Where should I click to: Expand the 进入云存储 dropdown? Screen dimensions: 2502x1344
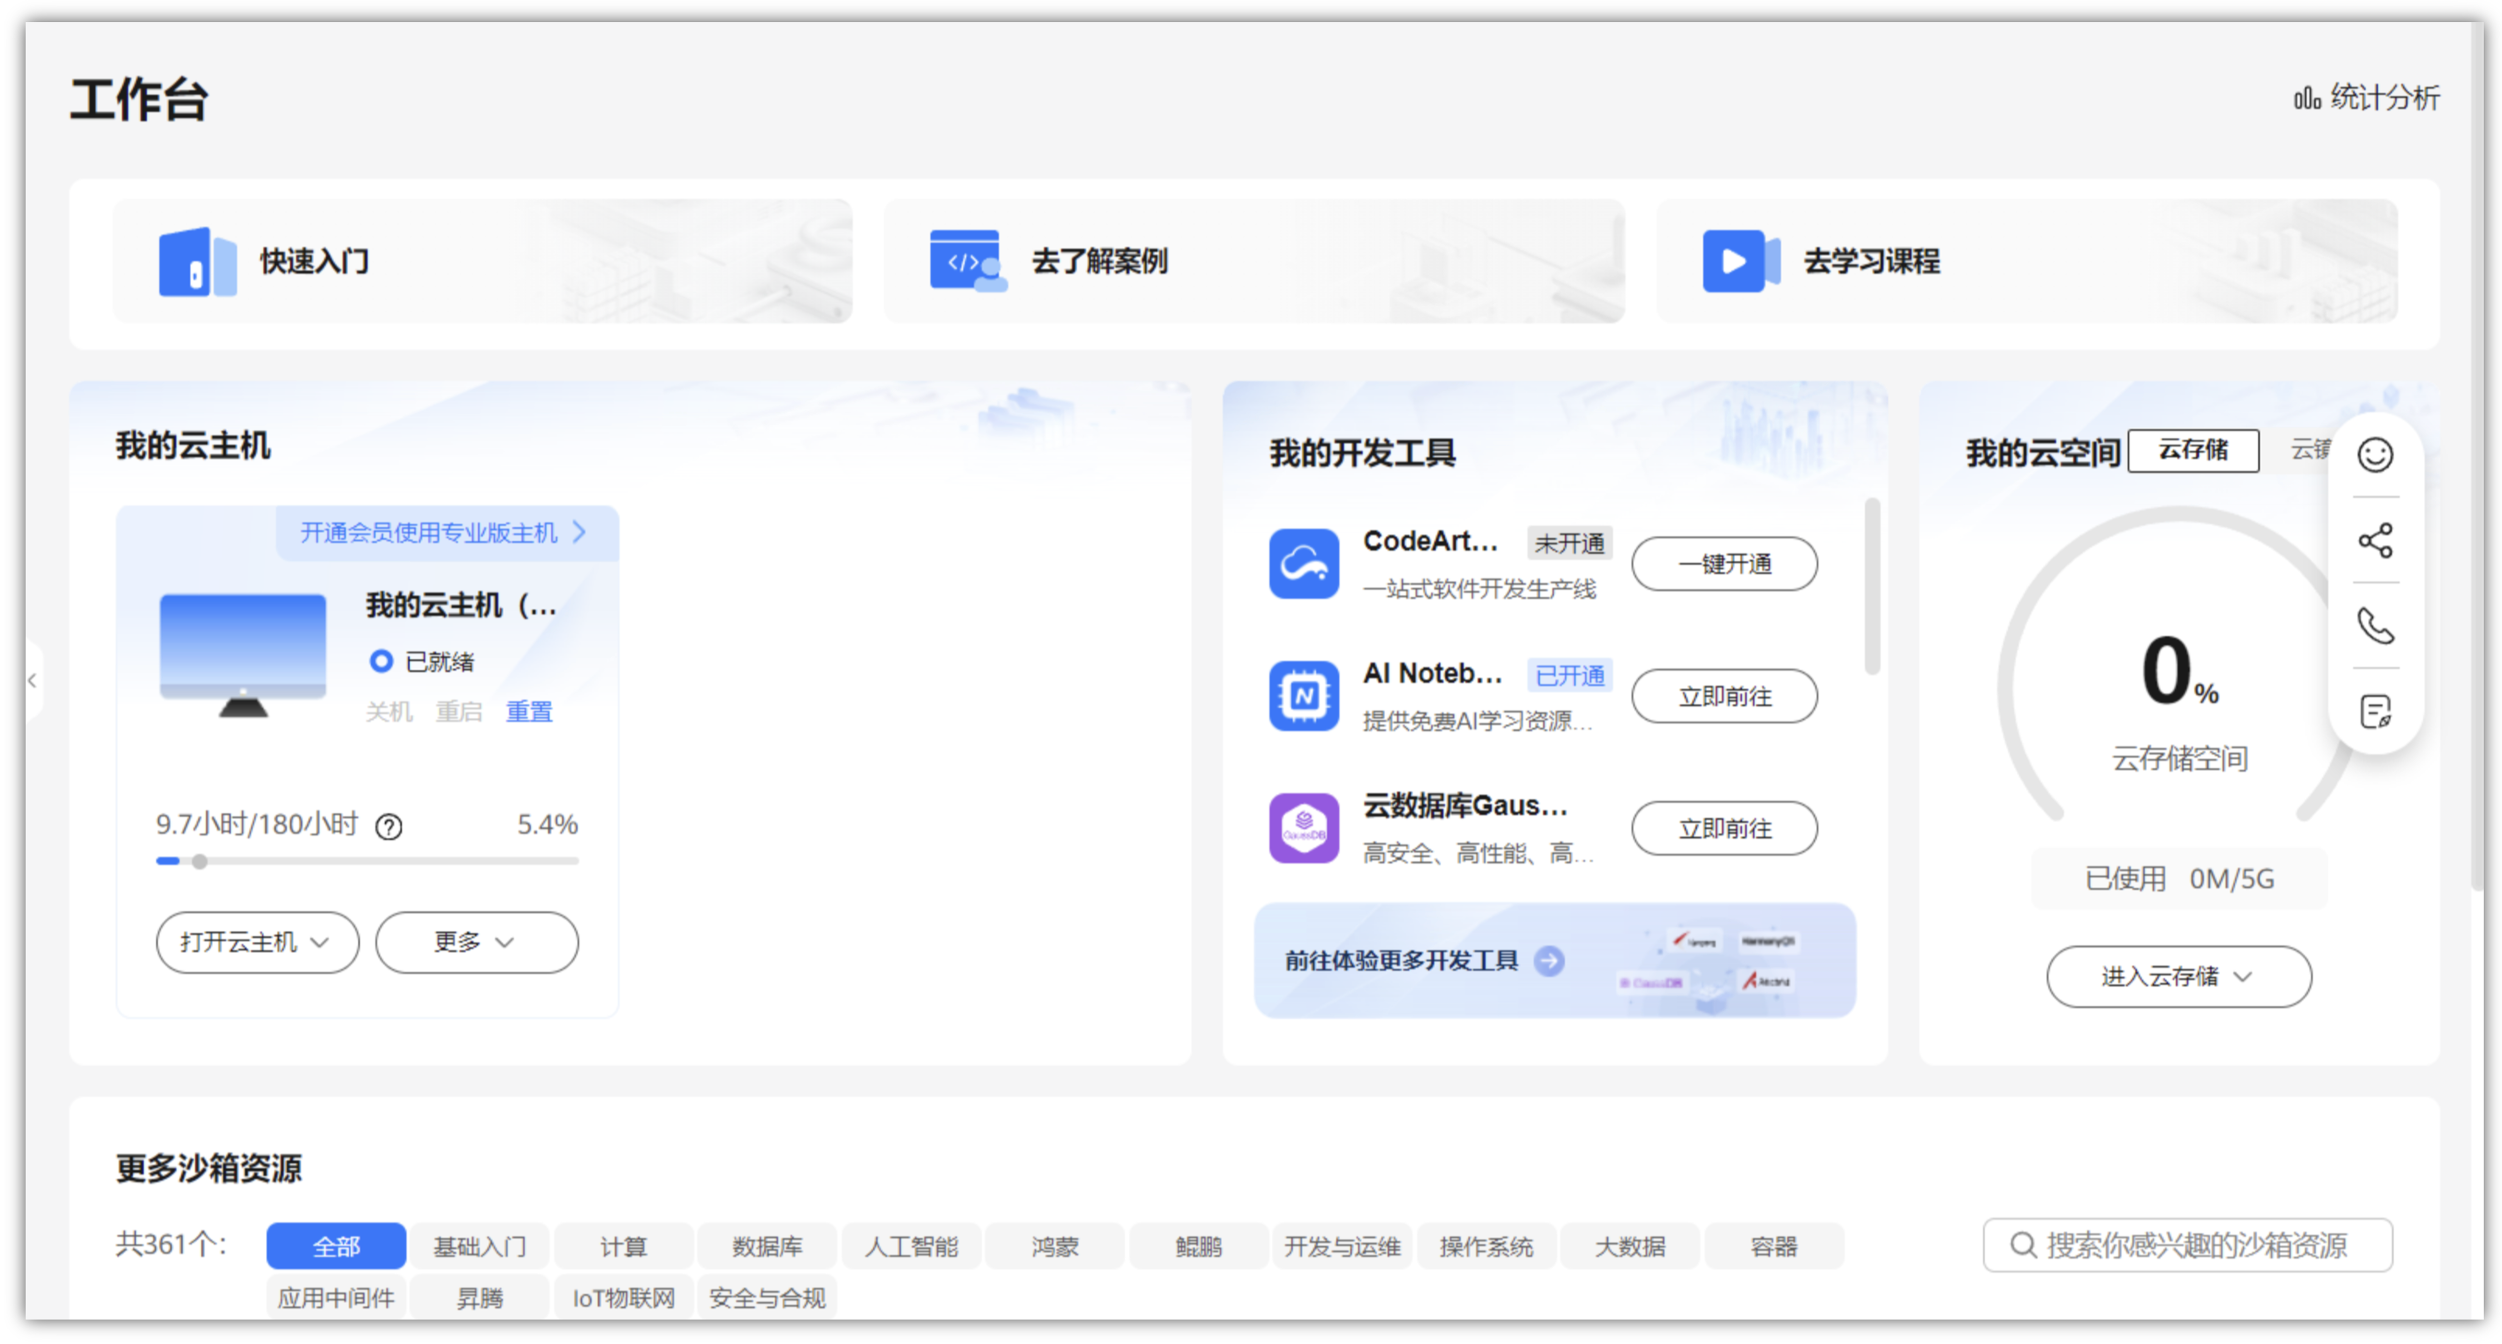tap(2178, 976)
